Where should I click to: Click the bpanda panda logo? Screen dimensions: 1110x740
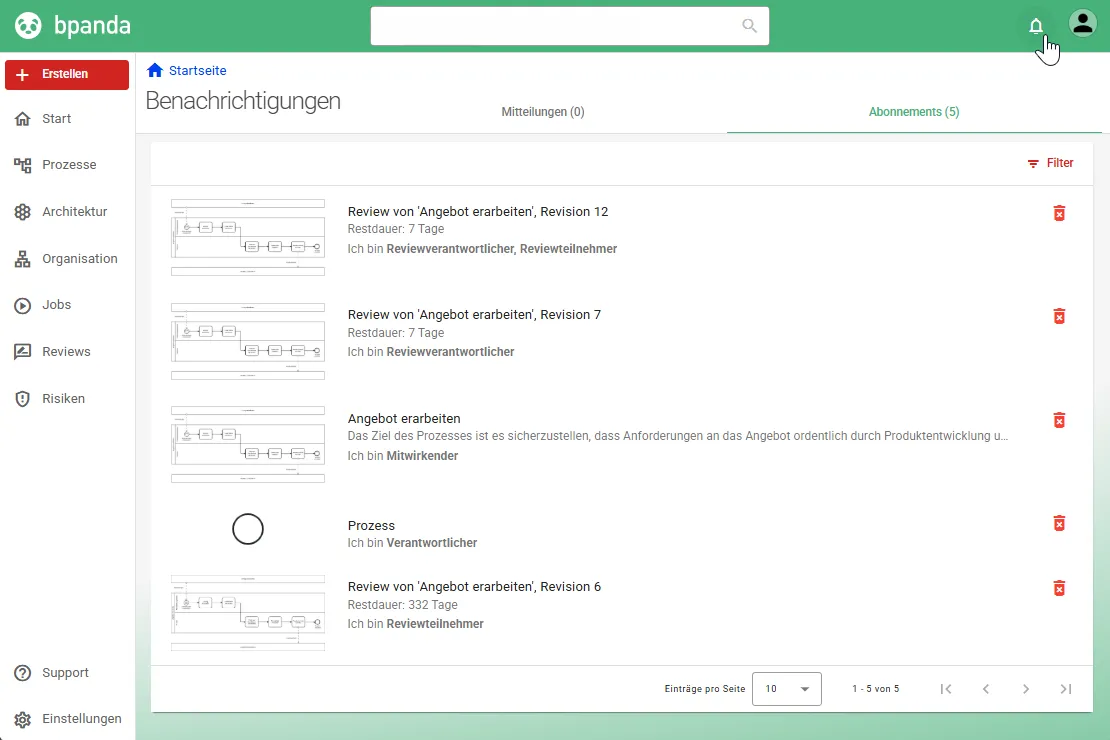pos(28,25)
